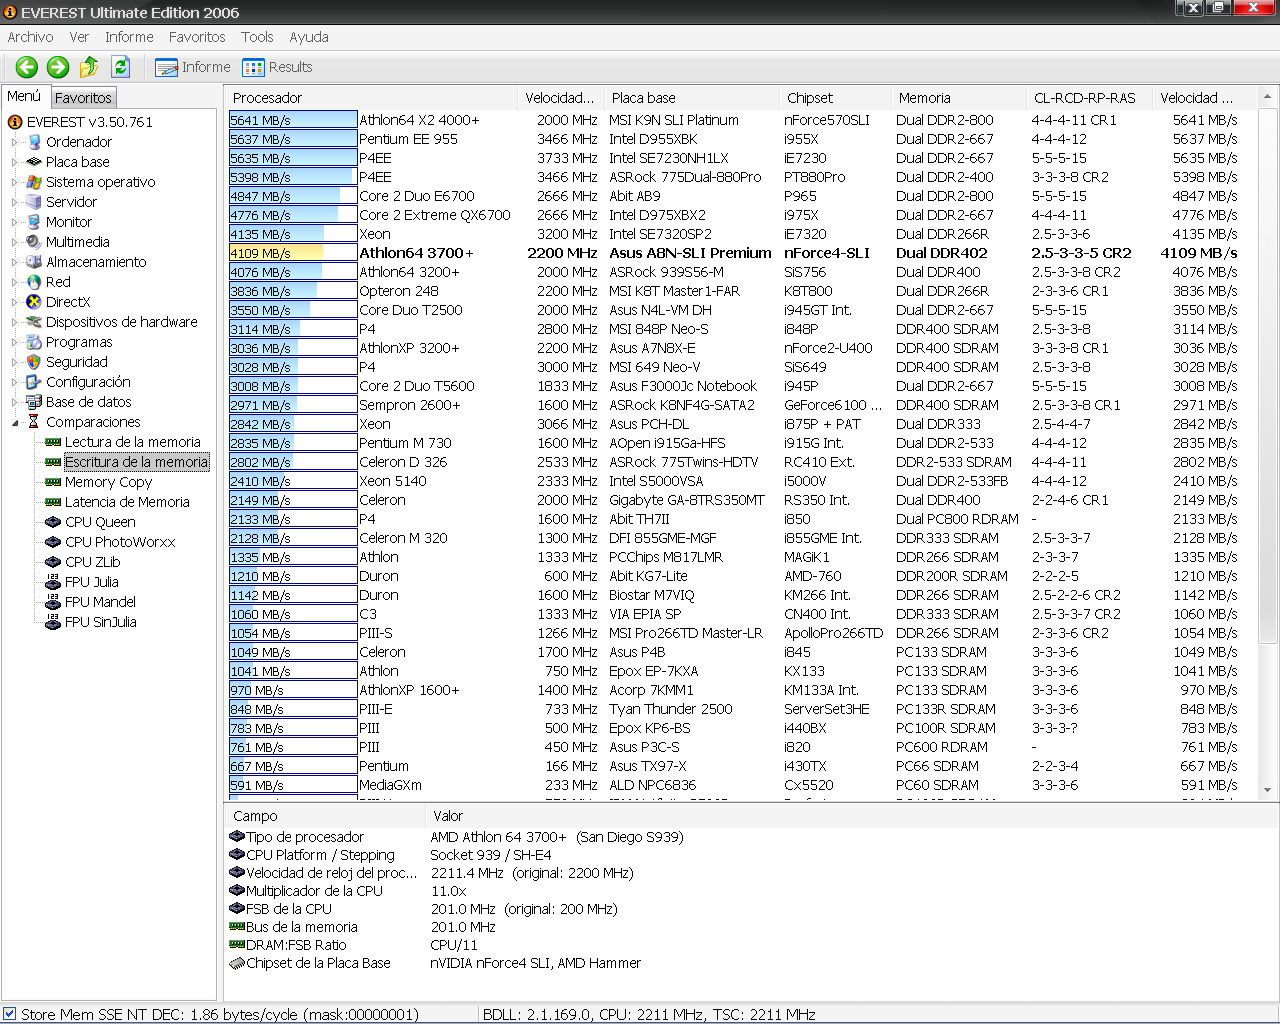Screen dimensions: 1280x1024
Task: Select Memory Copy benchmark
Action: [108, 482]
